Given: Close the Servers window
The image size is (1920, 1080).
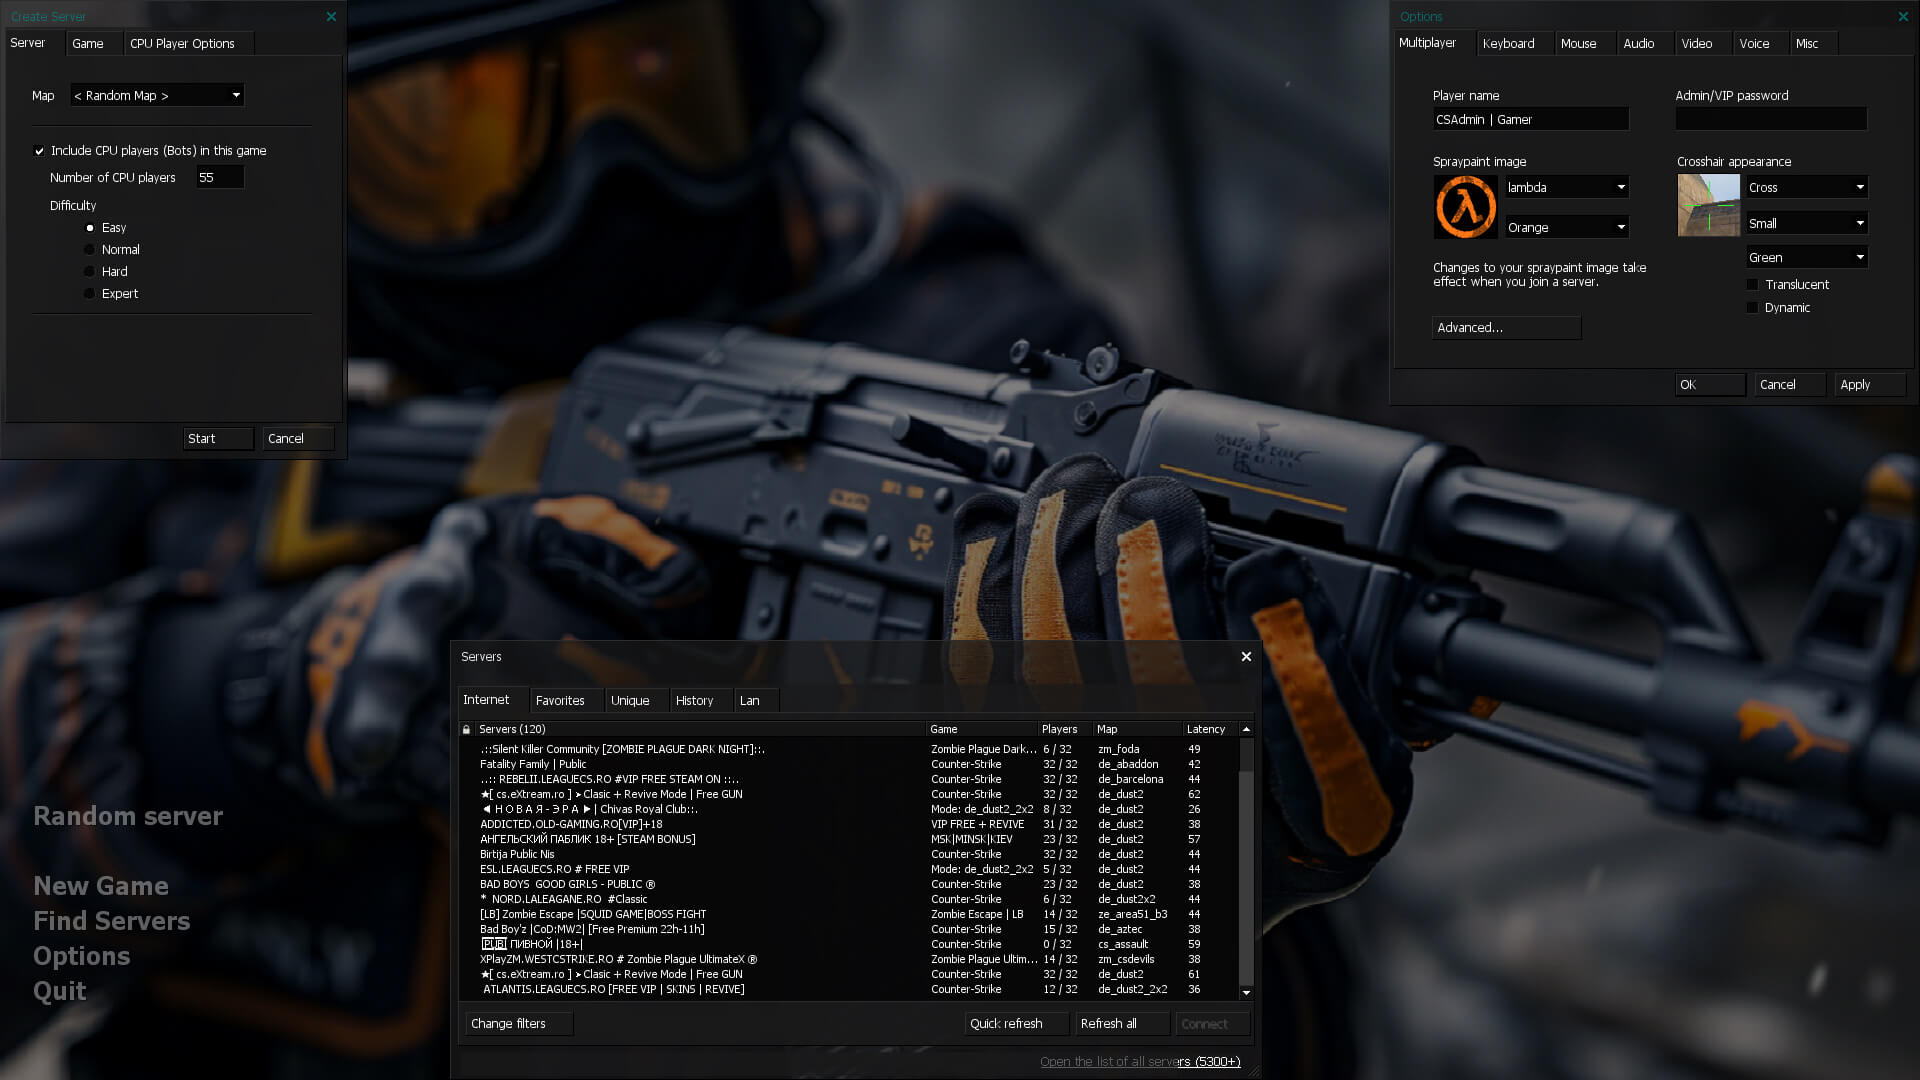Looking at the screenshot, I should pyautogui.click(x=1246, y=657).
